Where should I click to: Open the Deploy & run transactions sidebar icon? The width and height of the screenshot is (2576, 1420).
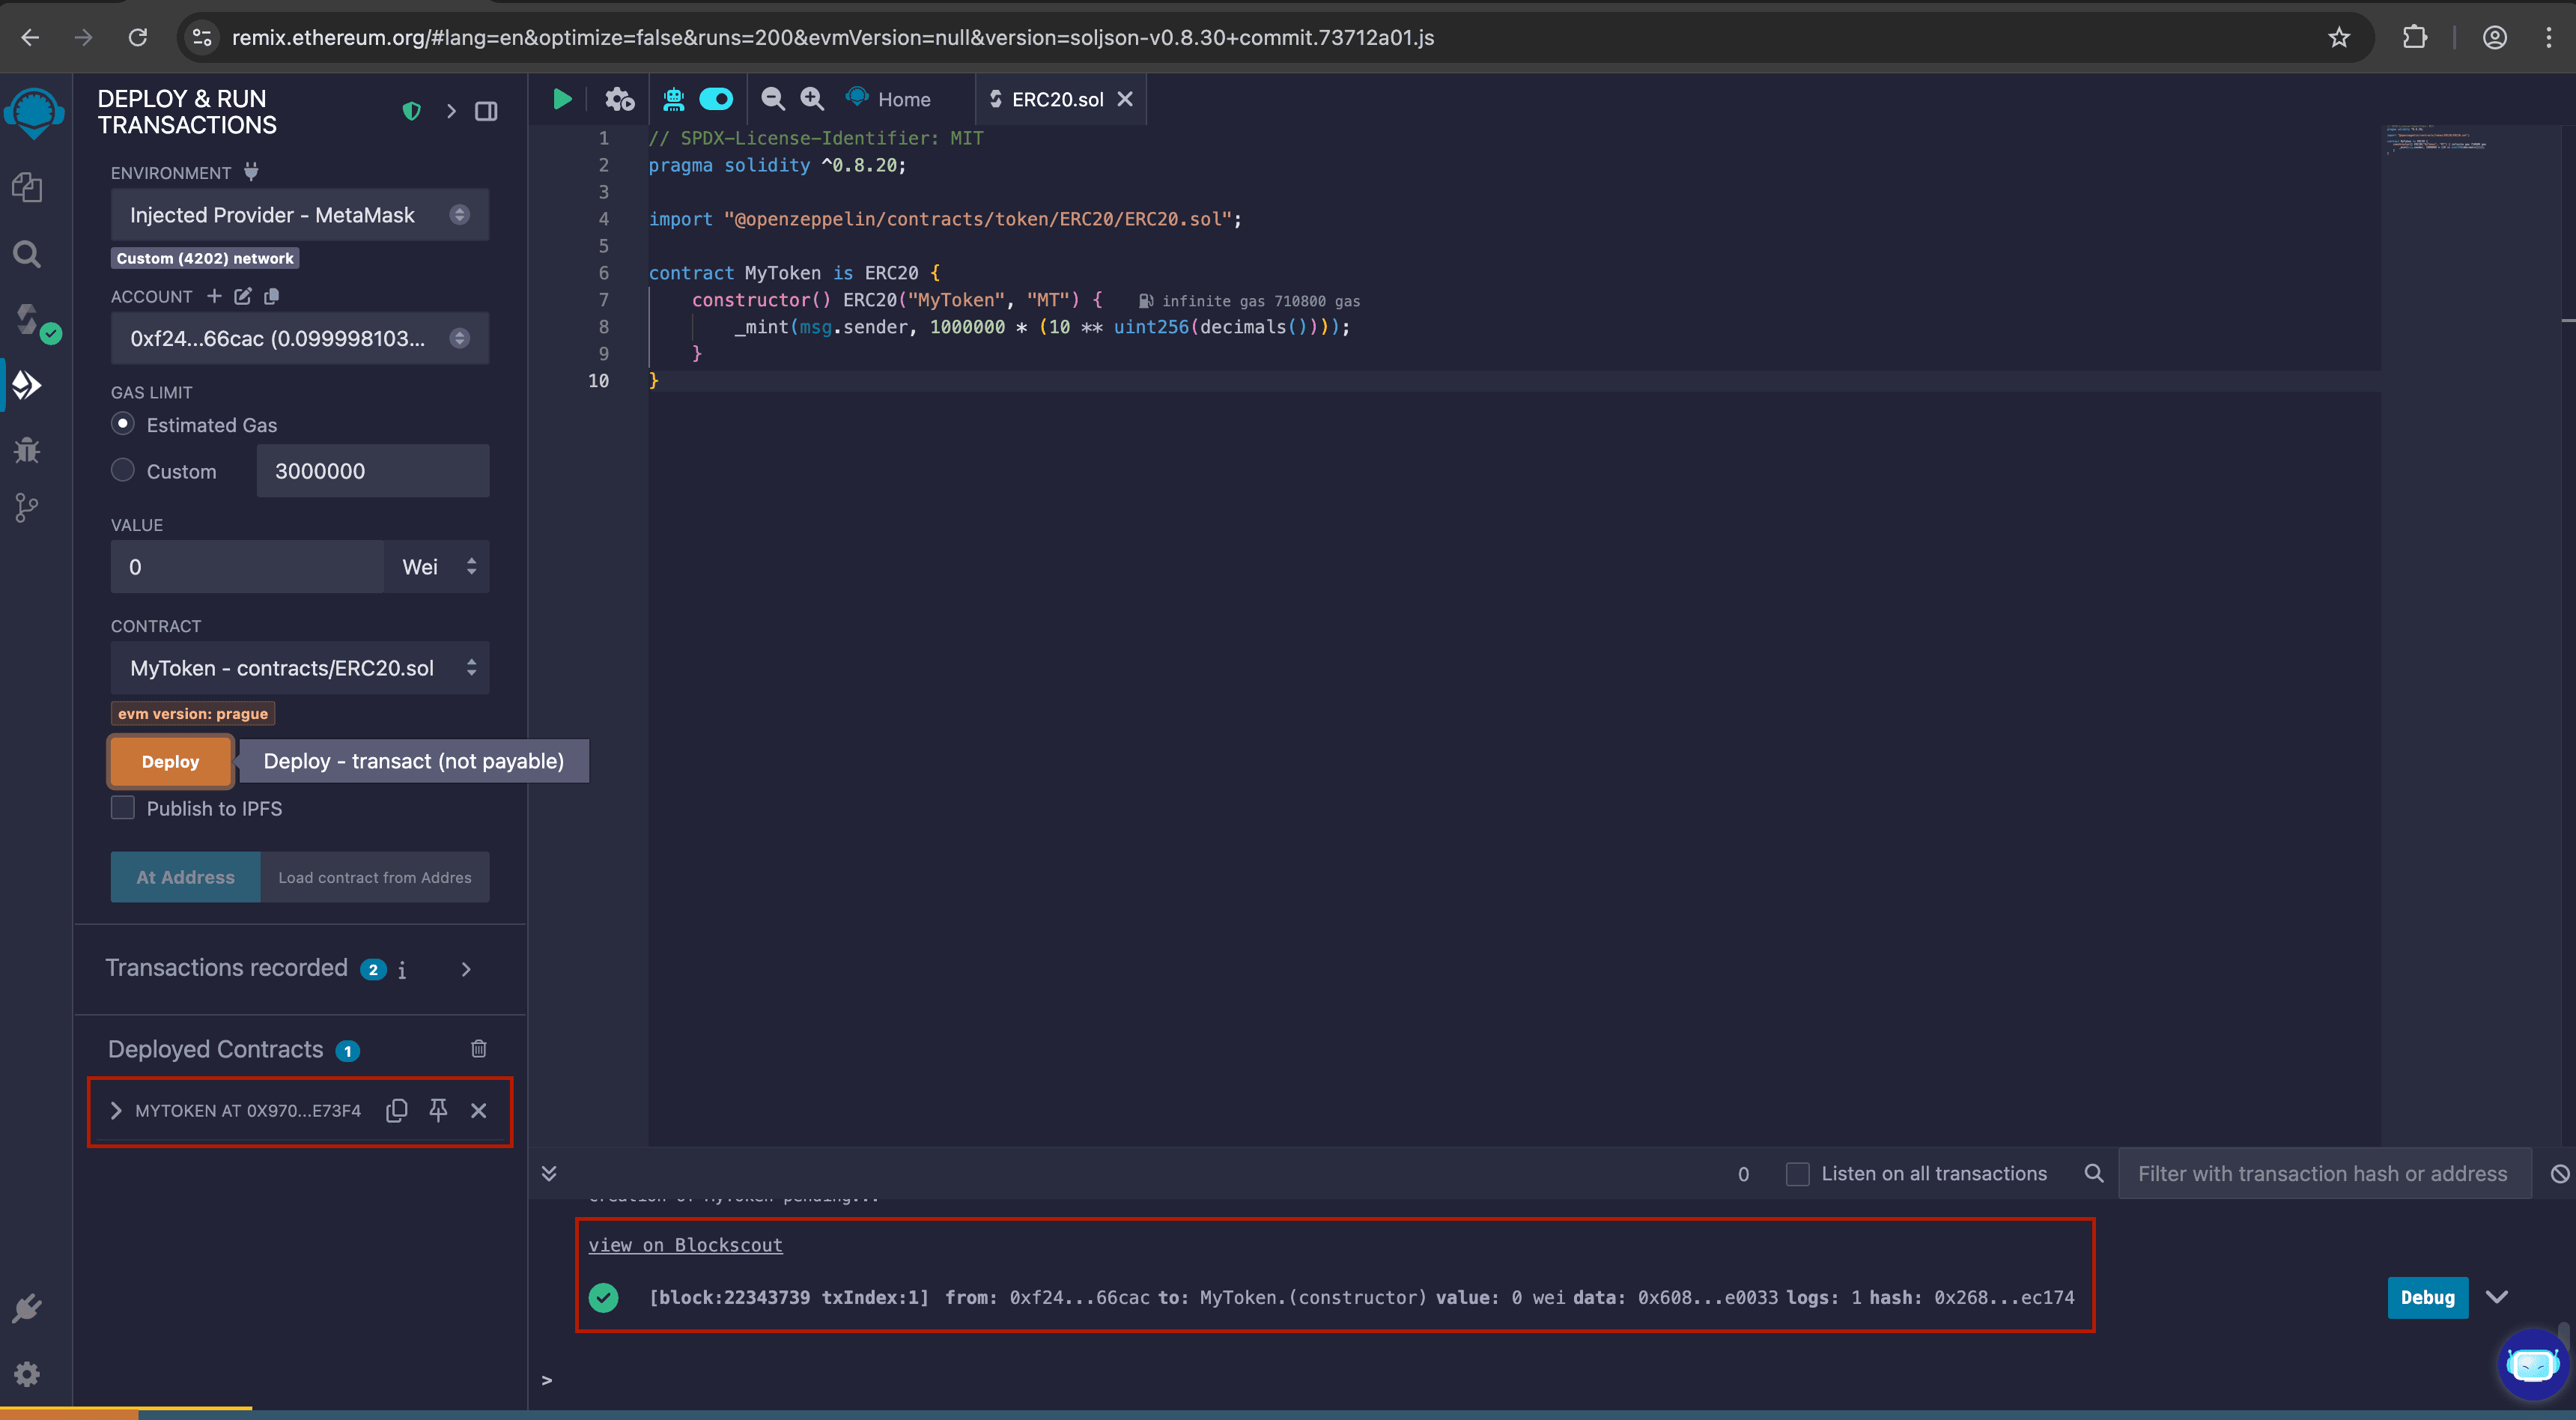(27, 385)
